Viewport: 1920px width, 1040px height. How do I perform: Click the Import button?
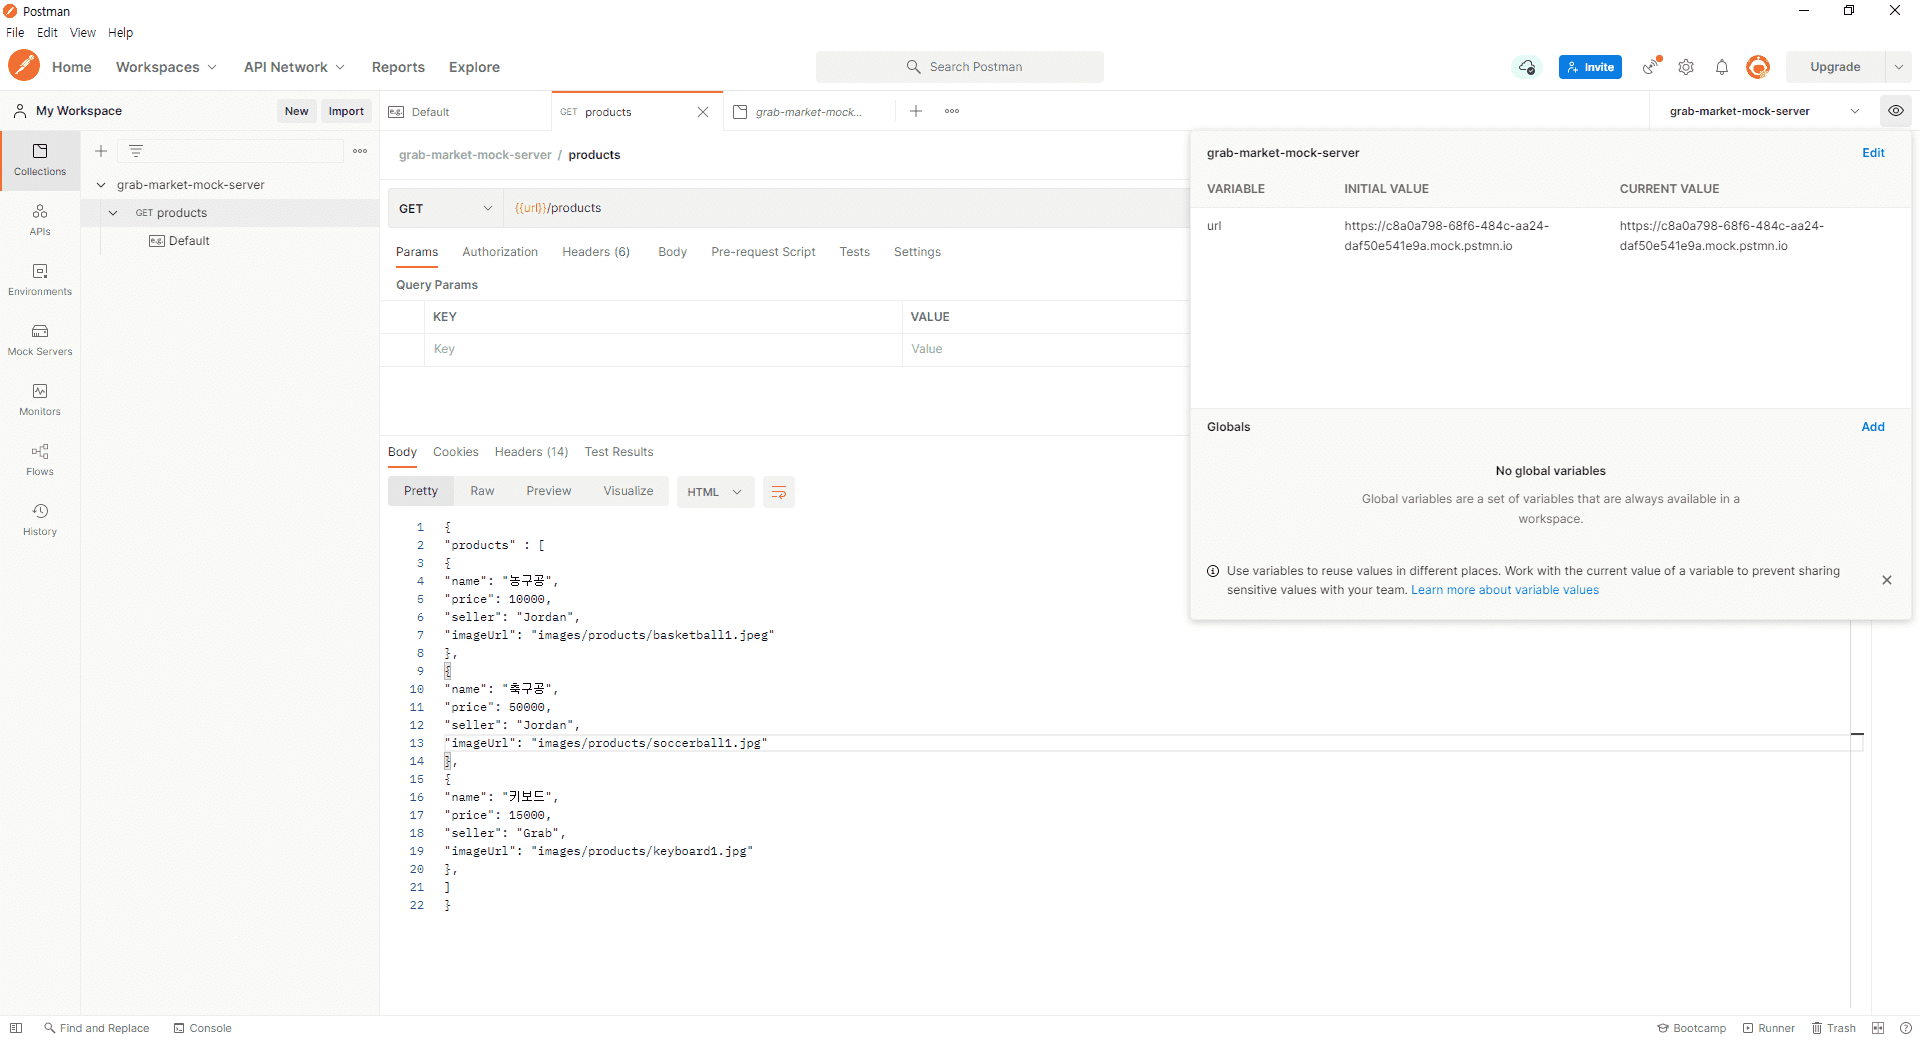point(346,111)
